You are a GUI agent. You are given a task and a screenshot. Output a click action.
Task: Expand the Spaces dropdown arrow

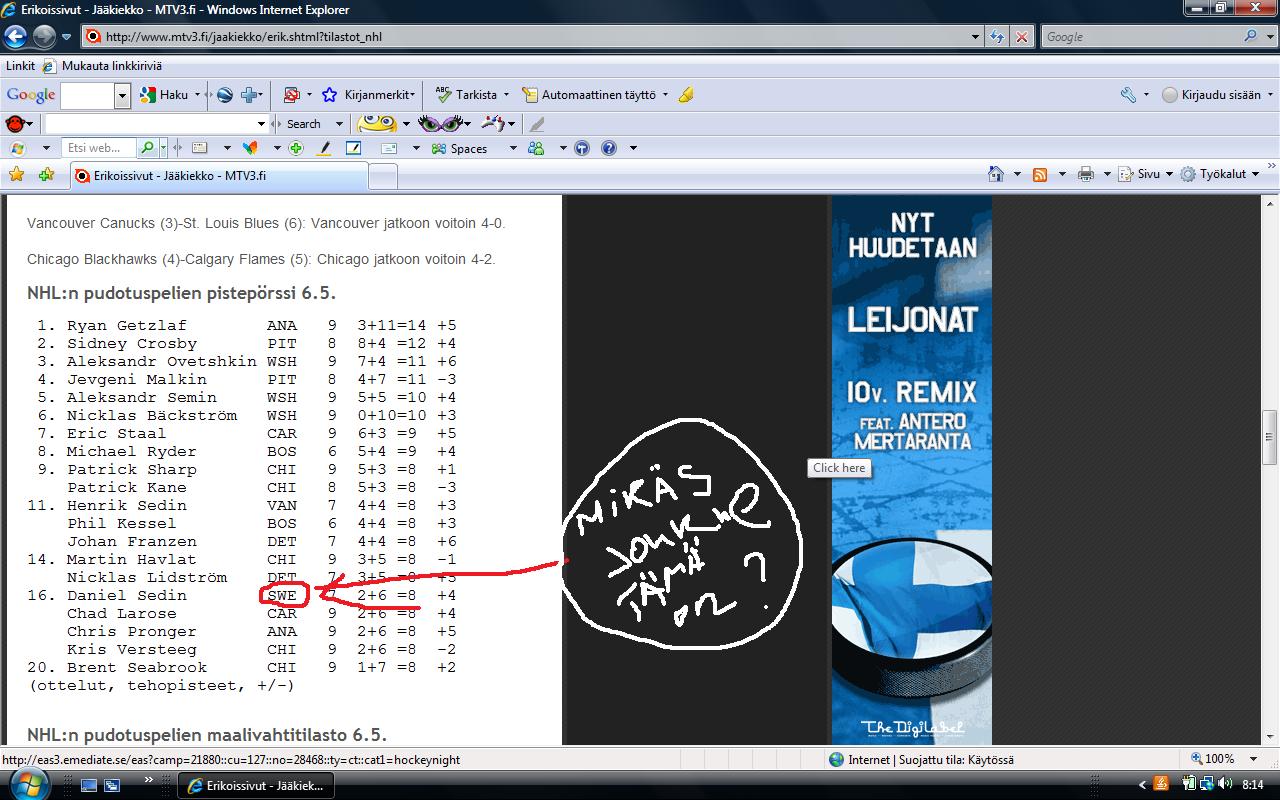click(x=513, y=148)
